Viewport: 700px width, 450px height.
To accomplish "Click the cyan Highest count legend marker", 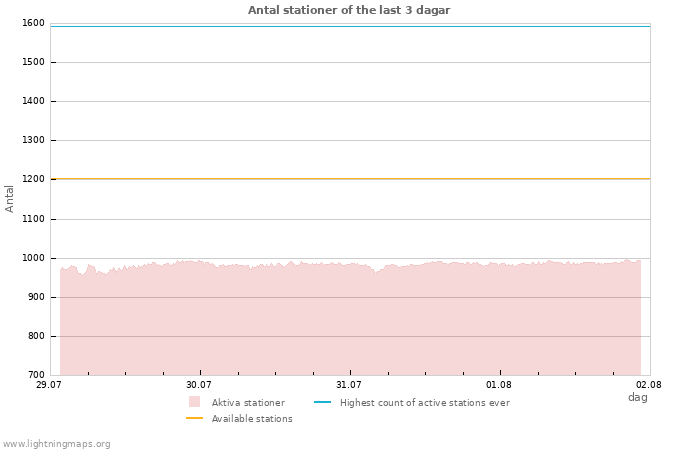I will tap(322, 402).
